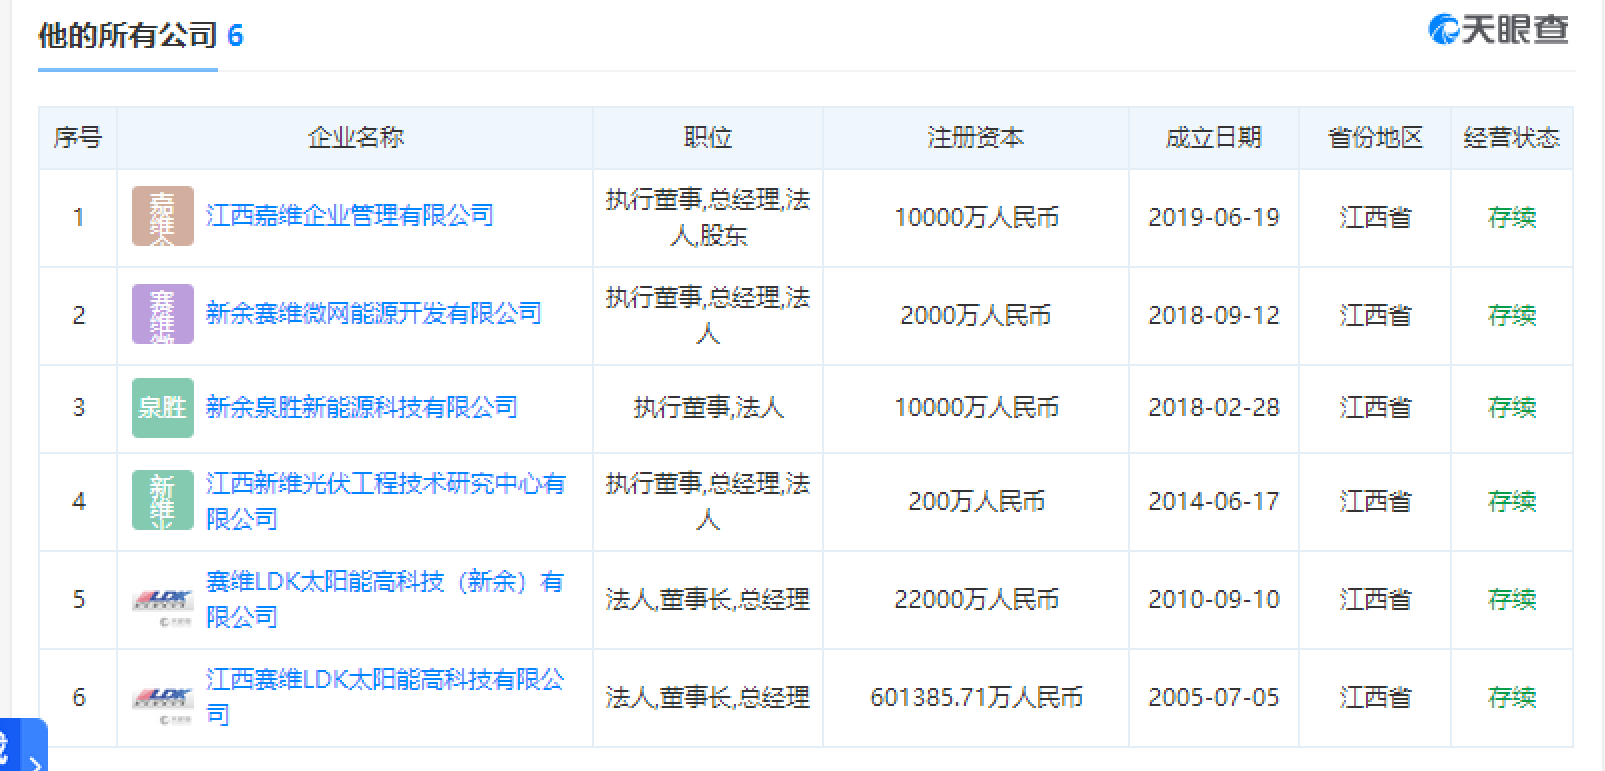The image size is (1605, 771).
Task: Click the 企业名称 column header
Action: click(x=355, y=138)
